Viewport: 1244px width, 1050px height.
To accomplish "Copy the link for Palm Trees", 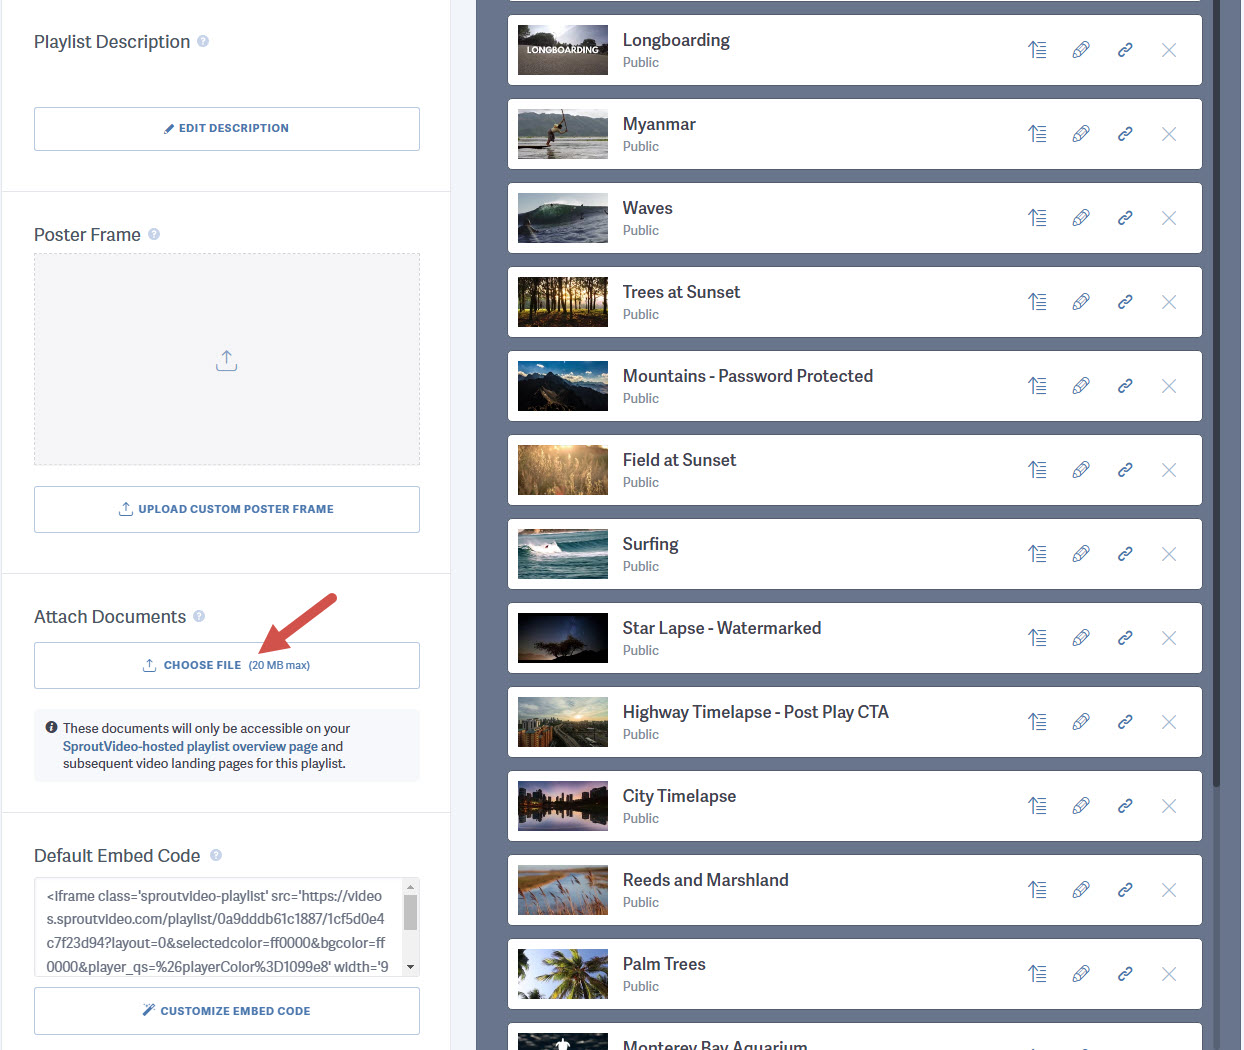I will click(x=1125, y=973).
